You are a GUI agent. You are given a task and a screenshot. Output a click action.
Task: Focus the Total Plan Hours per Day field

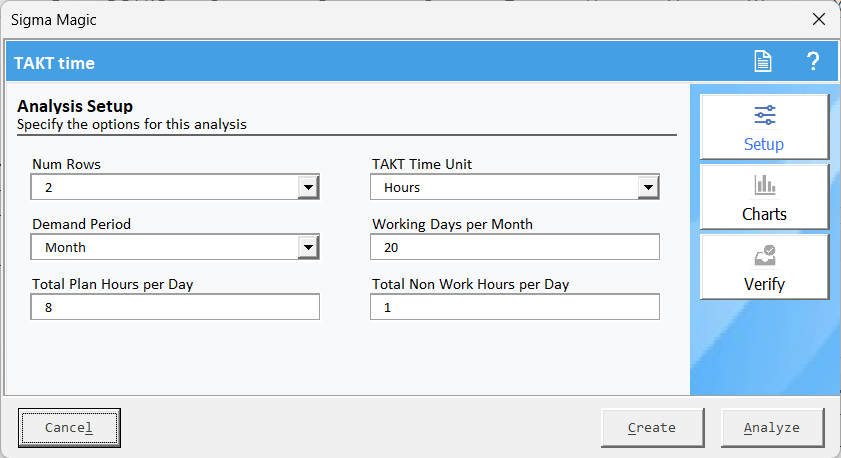point(175,307)
